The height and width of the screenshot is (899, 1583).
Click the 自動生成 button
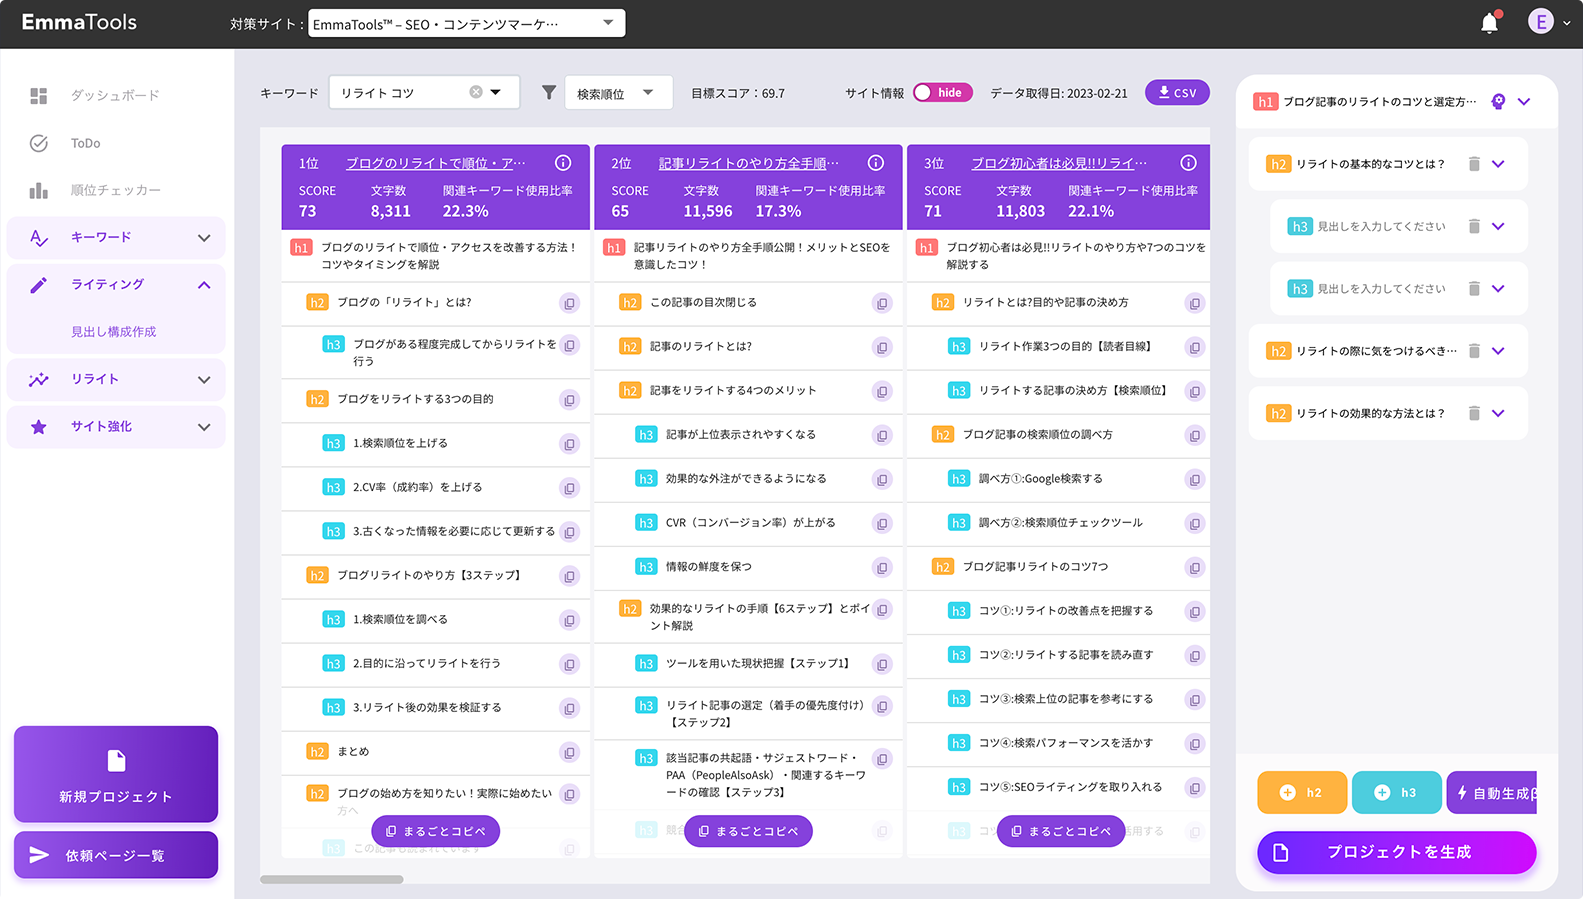coord(1491,792)
